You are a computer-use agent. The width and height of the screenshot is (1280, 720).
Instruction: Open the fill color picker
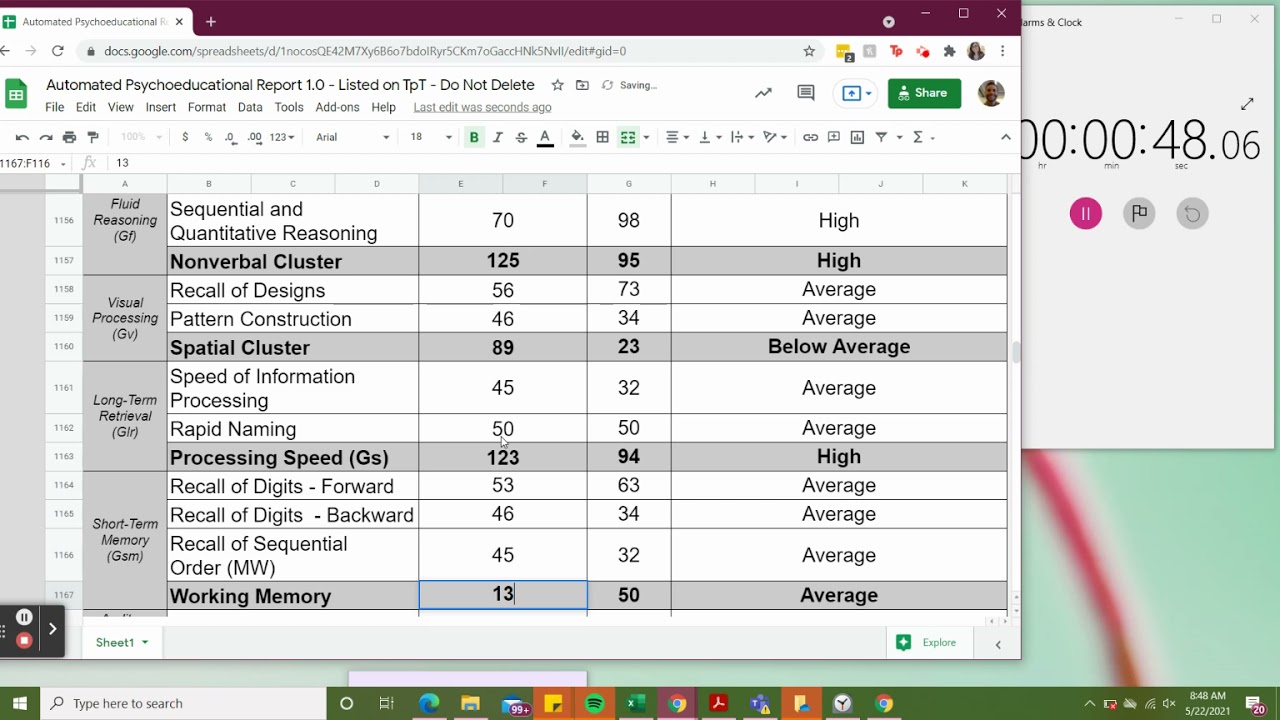point(577,137)
